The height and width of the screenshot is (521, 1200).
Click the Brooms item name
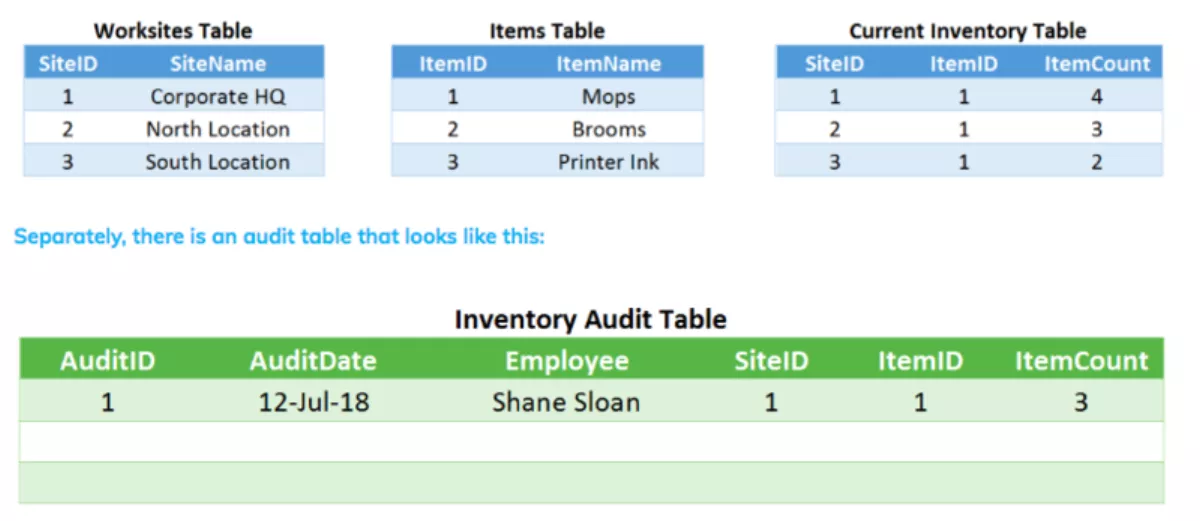(x=608, y=129)
